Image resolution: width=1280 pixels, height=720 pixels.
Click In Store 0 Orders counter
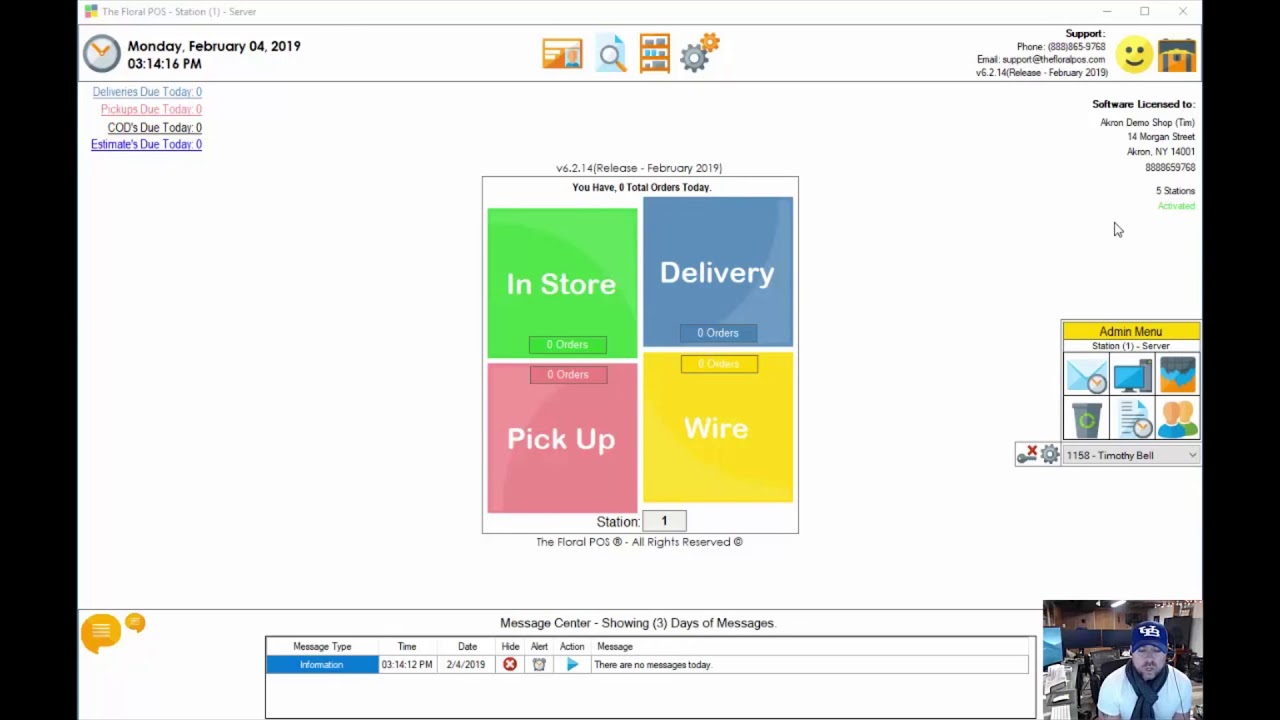click(567, 344)
